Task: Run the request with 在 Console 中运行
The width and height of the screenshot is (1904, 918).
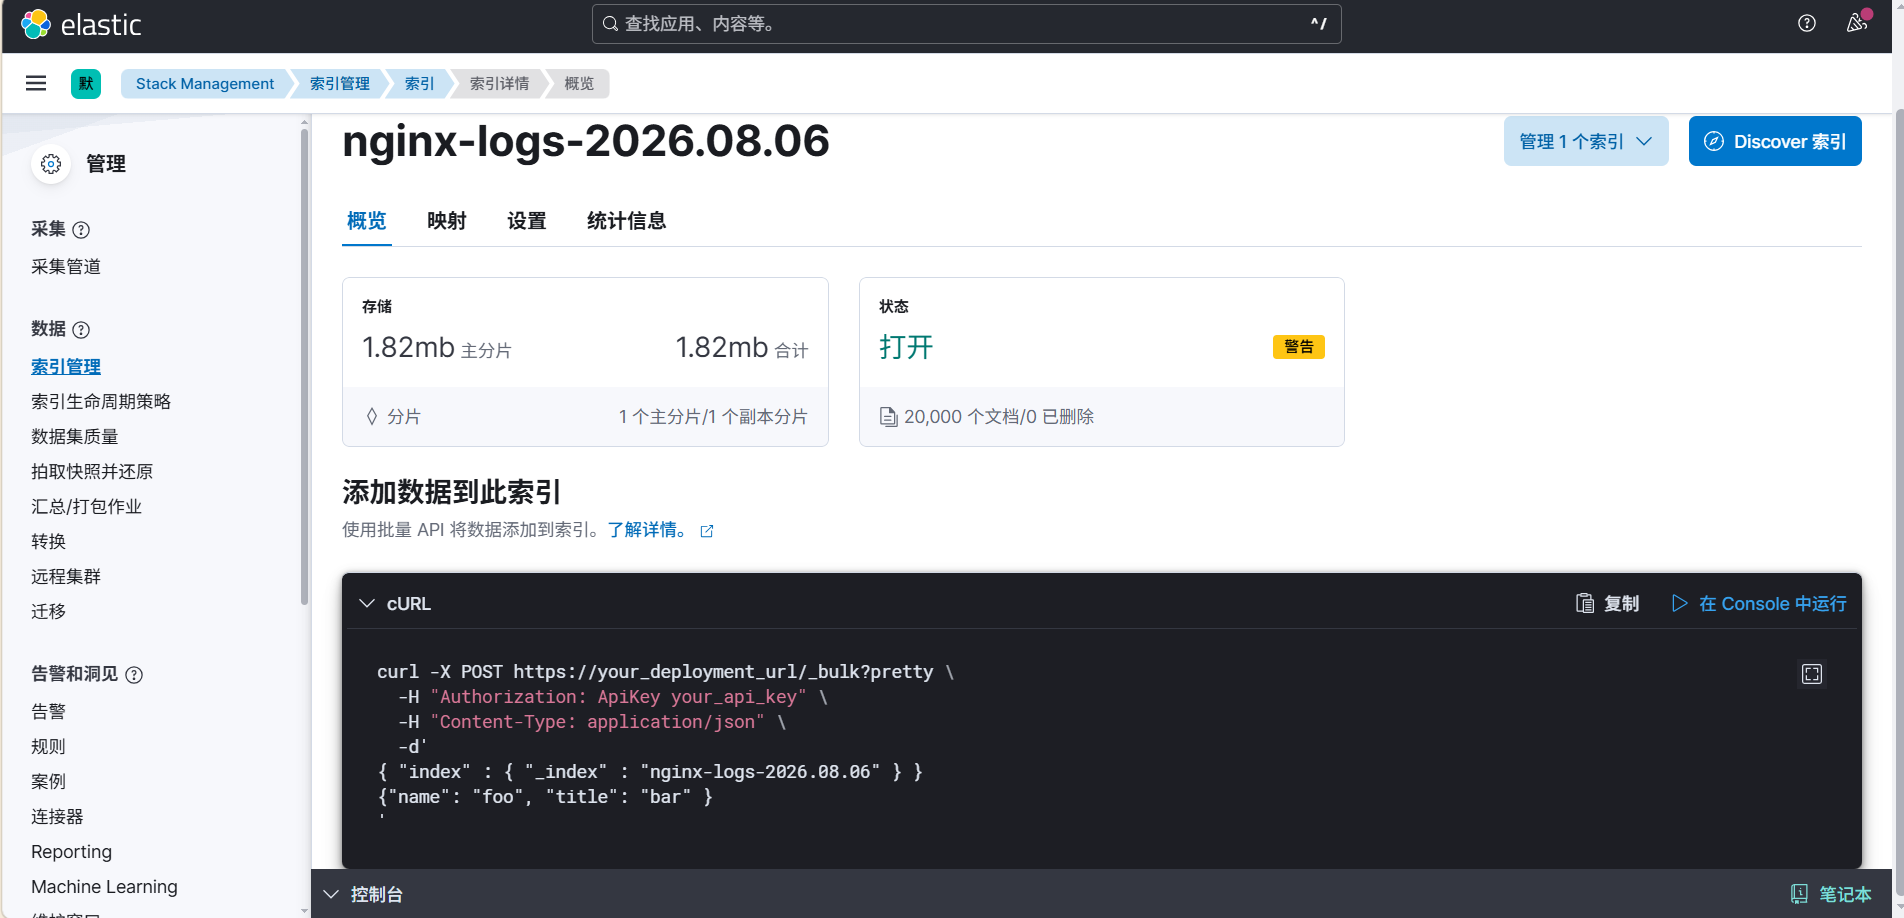Action: point(1759,603)
